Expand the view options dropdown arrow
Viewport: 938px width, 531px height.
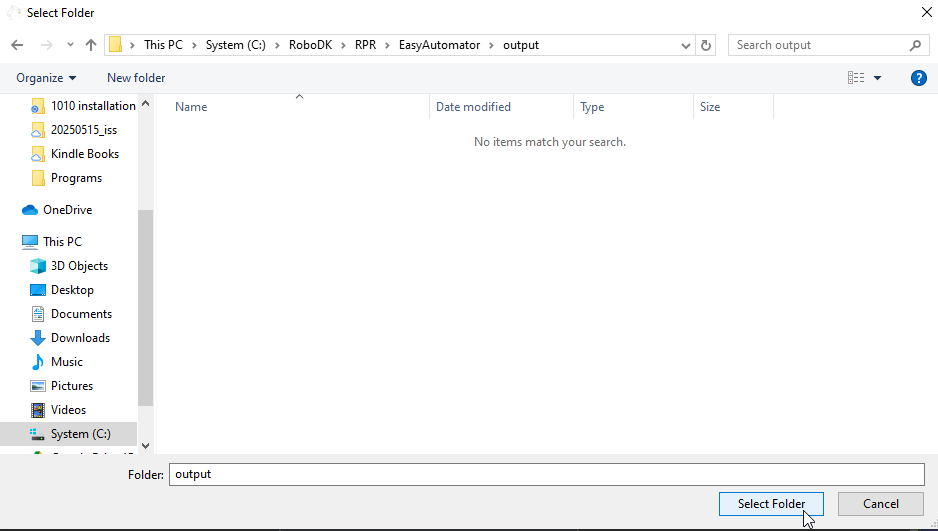[878, 78]
